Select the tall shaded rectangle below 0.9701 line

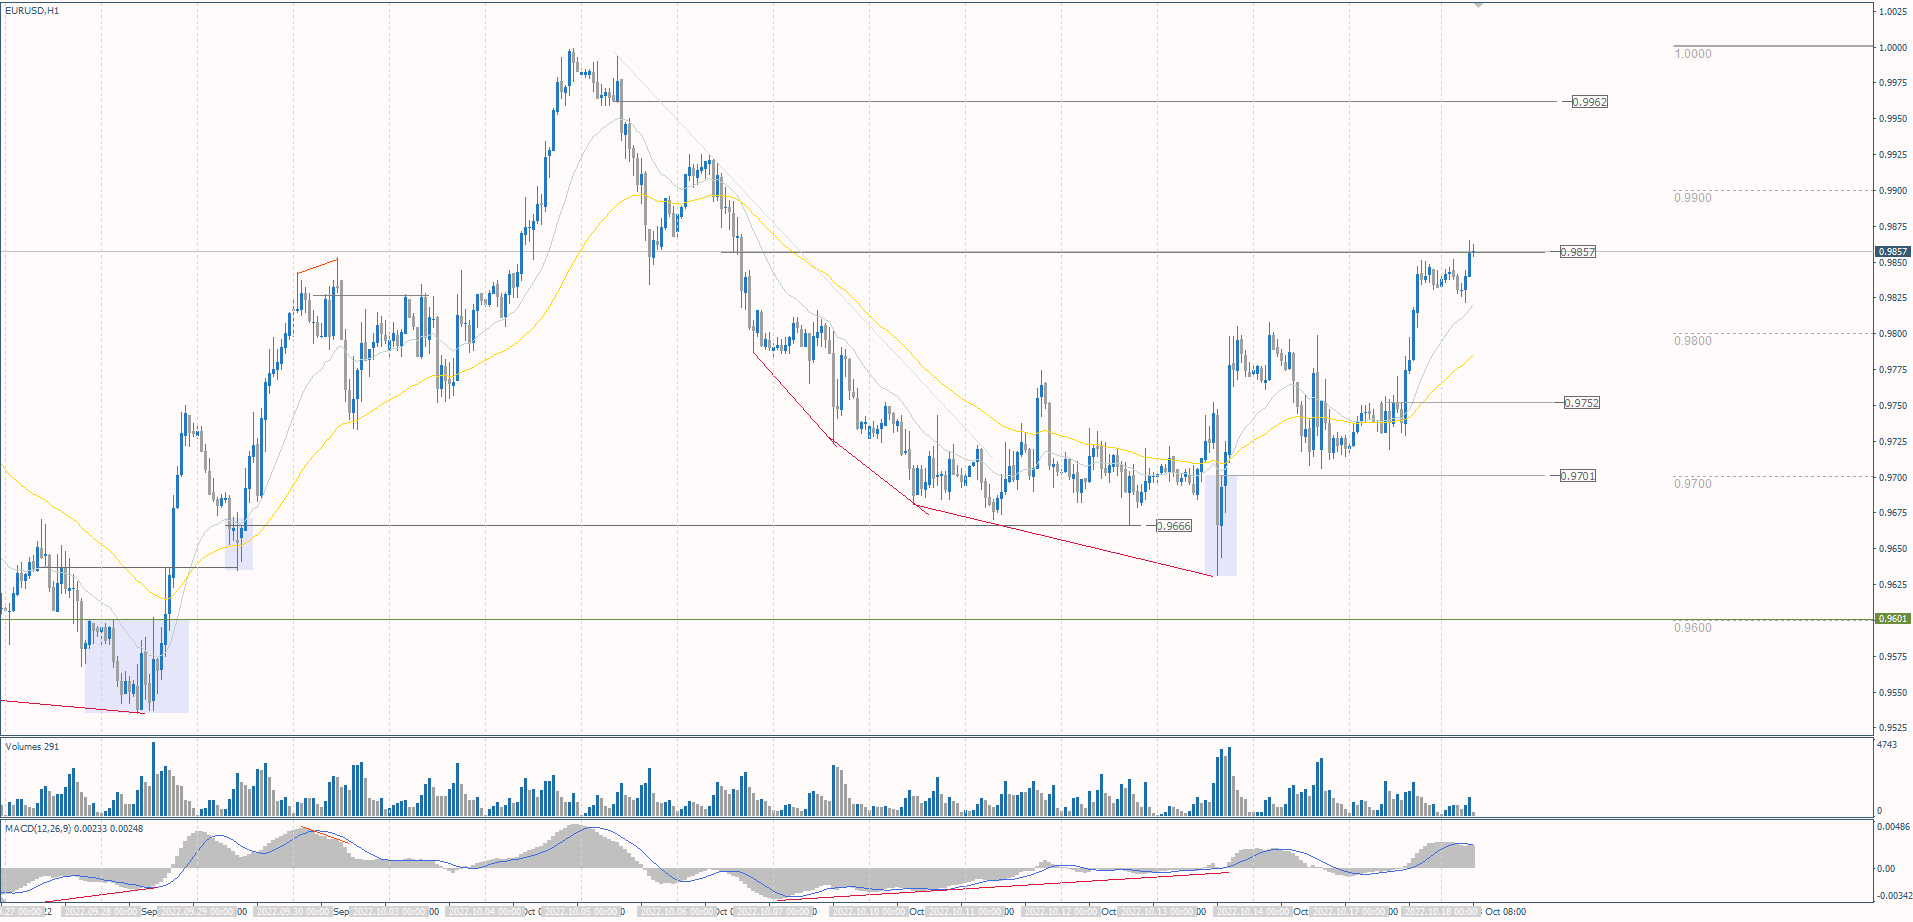(x=1221, y=526)
